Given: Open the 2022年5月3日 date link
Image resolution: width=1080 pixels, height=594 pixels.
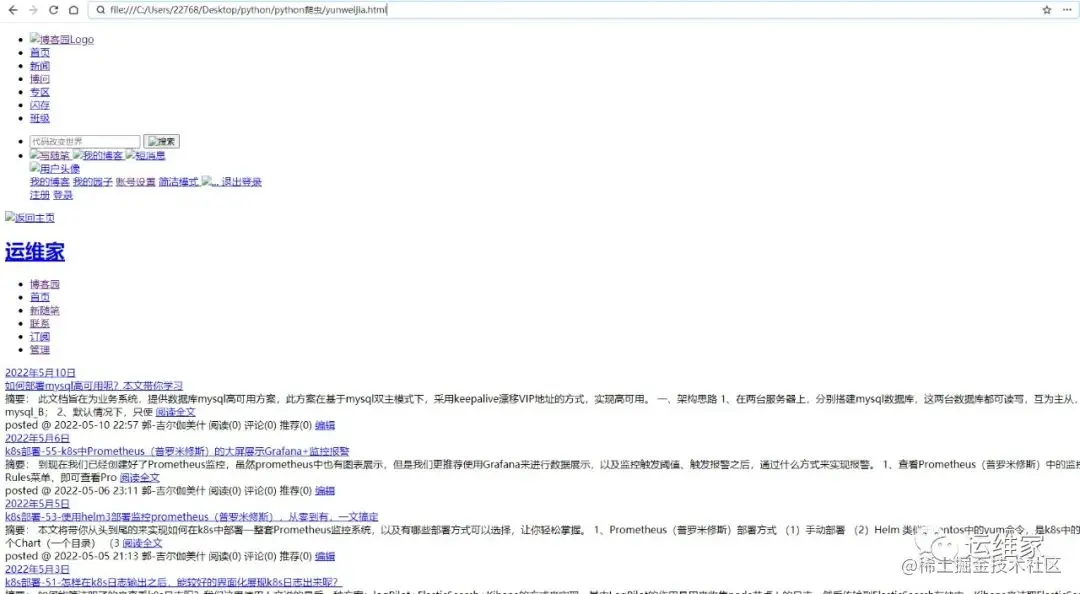Looking at the screenshot, I should 37,569.
